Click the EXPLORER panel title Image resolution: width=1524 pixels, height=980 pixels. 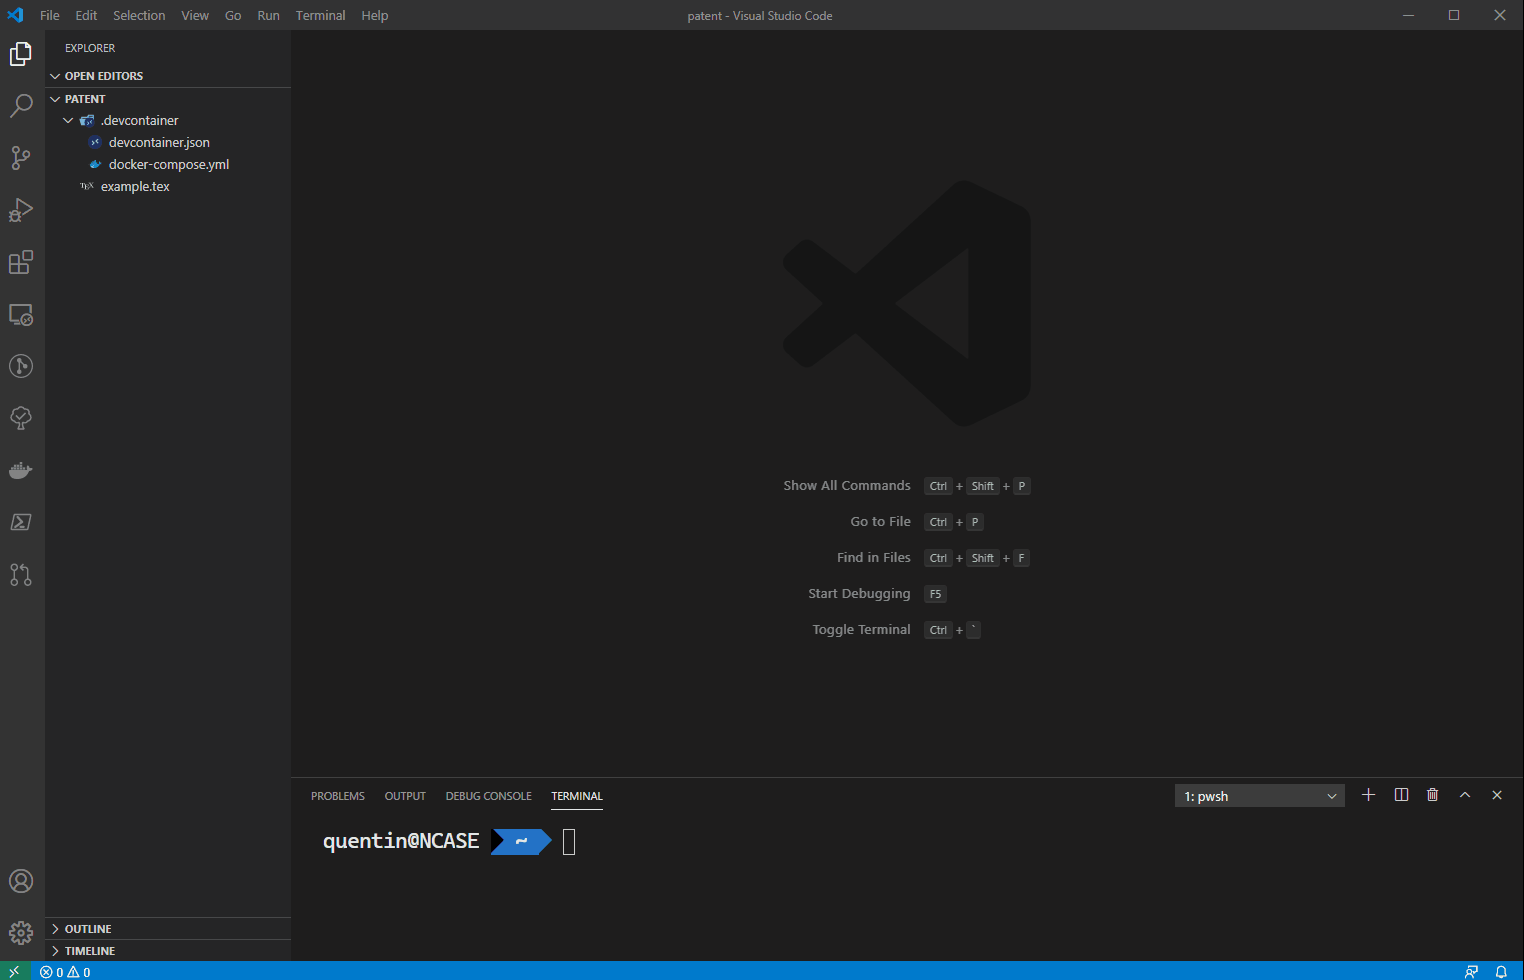click(x=90, y=48)
